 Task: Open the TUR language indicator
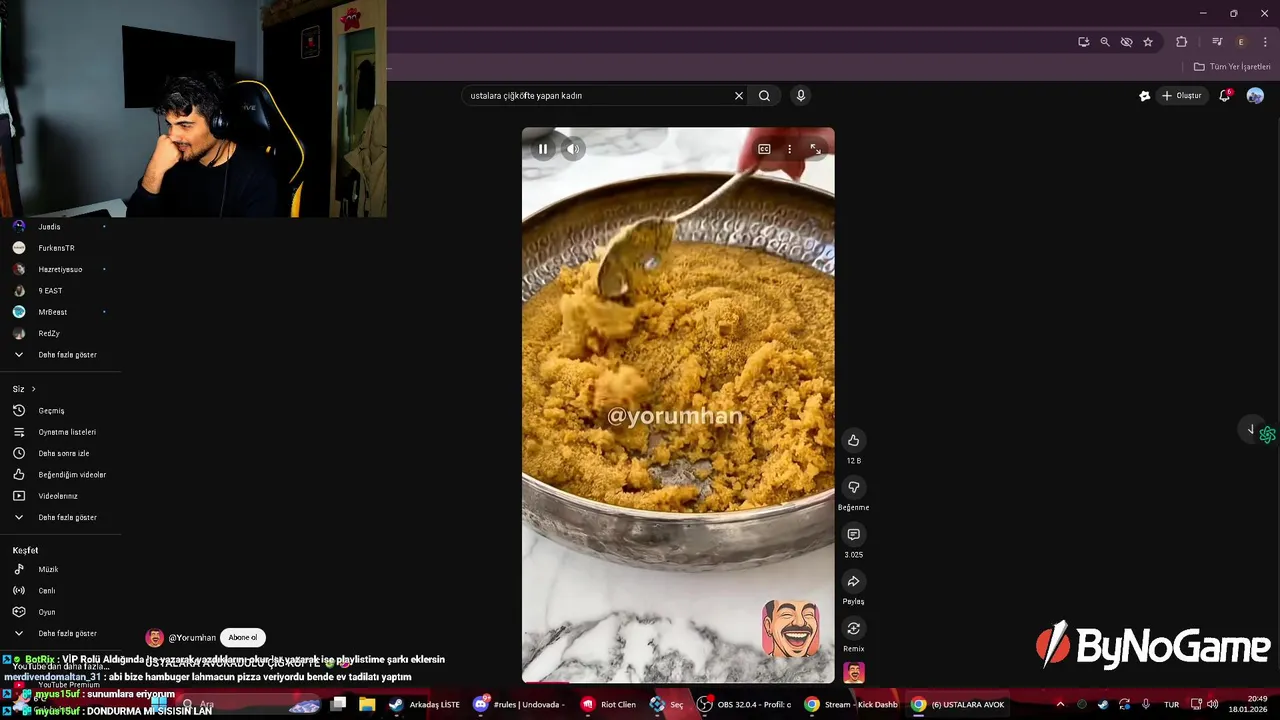click(x=1171, y=705)
